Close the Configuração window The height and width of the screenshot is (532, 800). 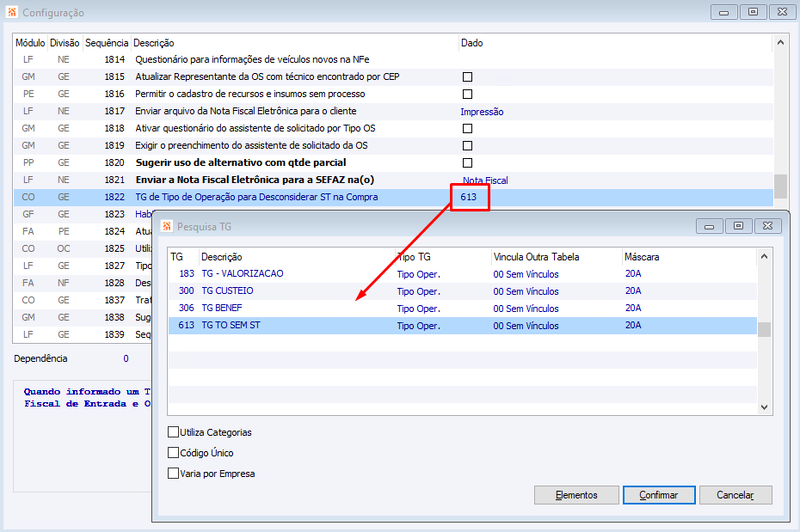(782, 12)
